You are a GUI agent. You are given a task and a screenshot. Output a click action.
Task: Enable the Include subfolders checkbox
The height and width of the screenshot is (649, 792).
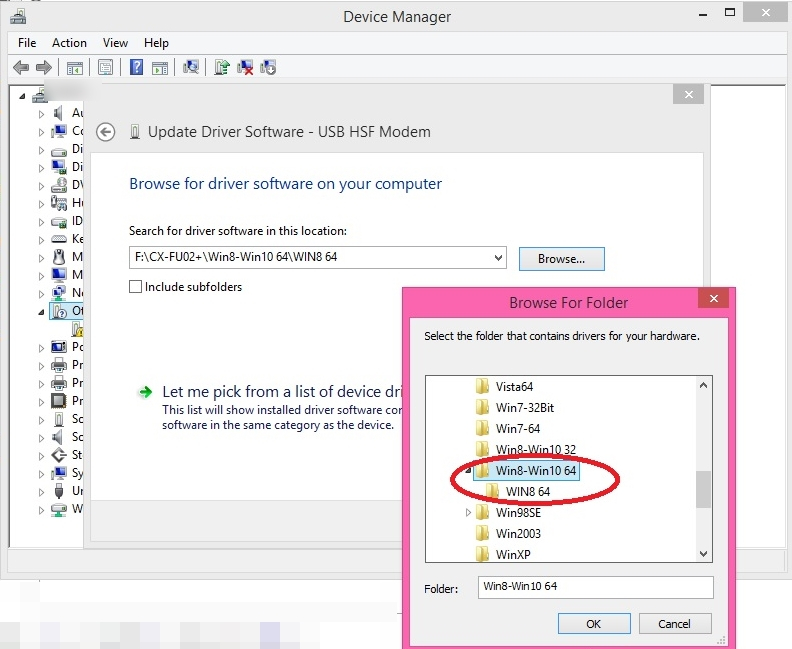(x=135, y=287)
